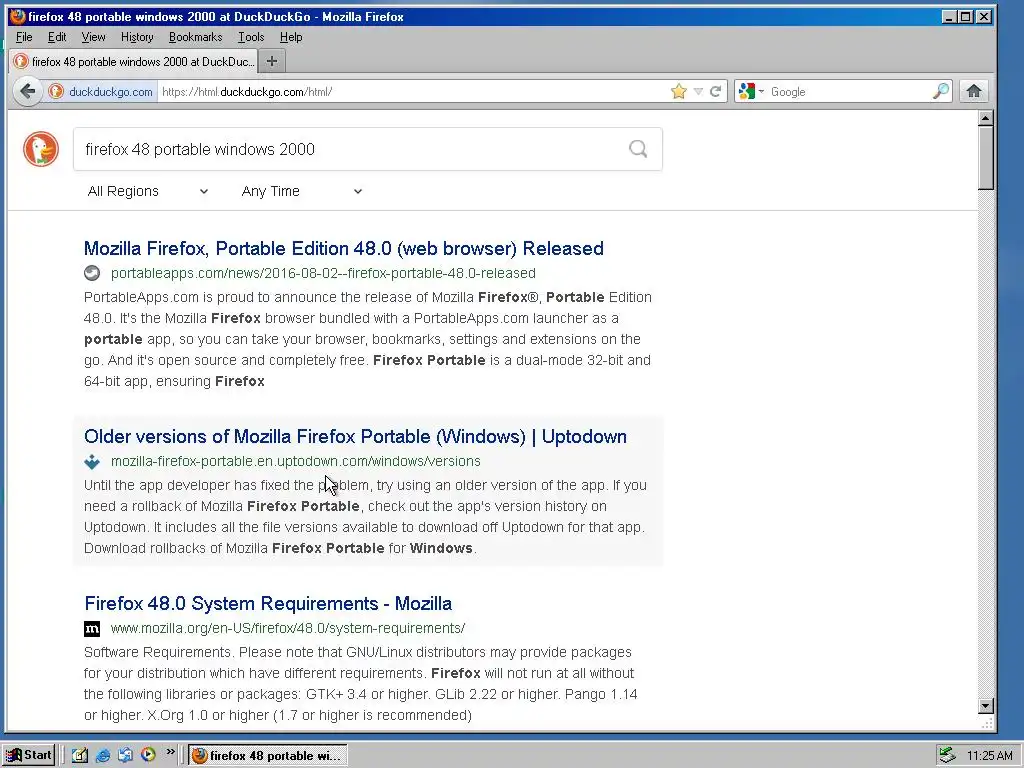
Task: Open the File menu
Action: coord(24,37)
